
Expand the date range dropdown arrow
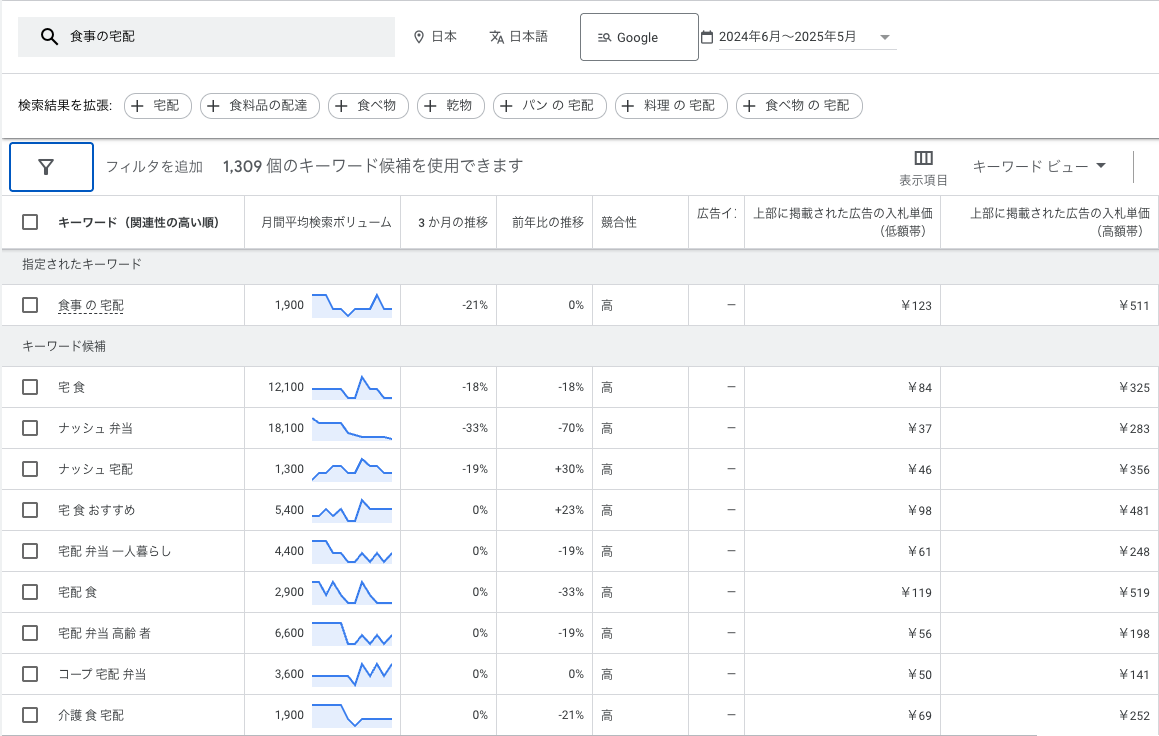point(884,38)
